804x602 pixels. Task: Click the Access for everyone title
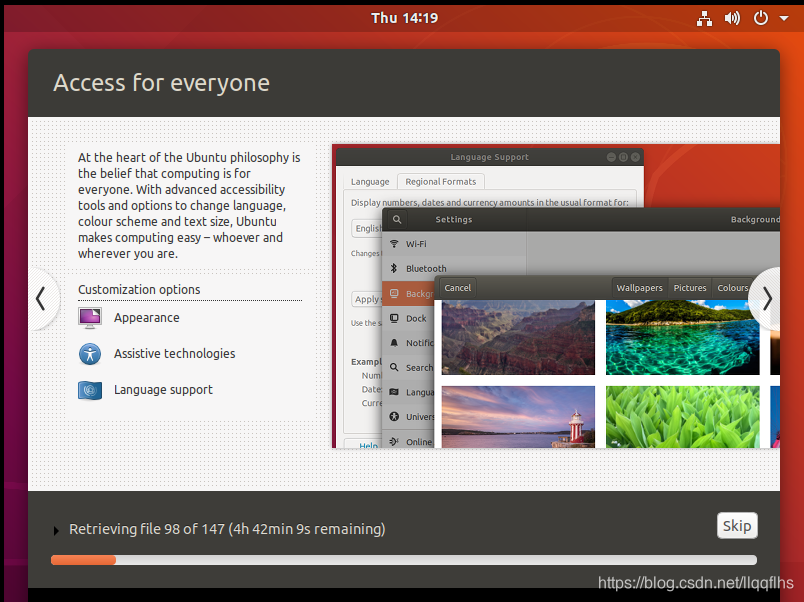(x=162, y=83)
